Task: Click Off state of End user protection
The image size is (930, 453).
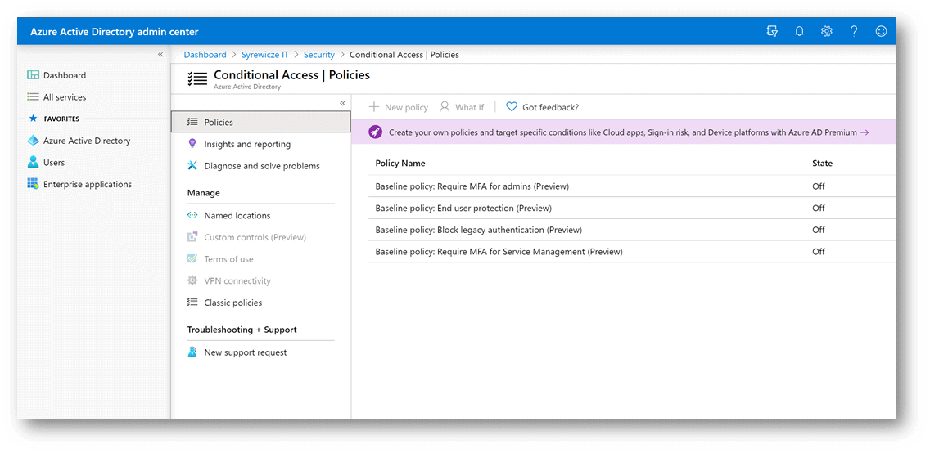Action: tap(818, 208)
